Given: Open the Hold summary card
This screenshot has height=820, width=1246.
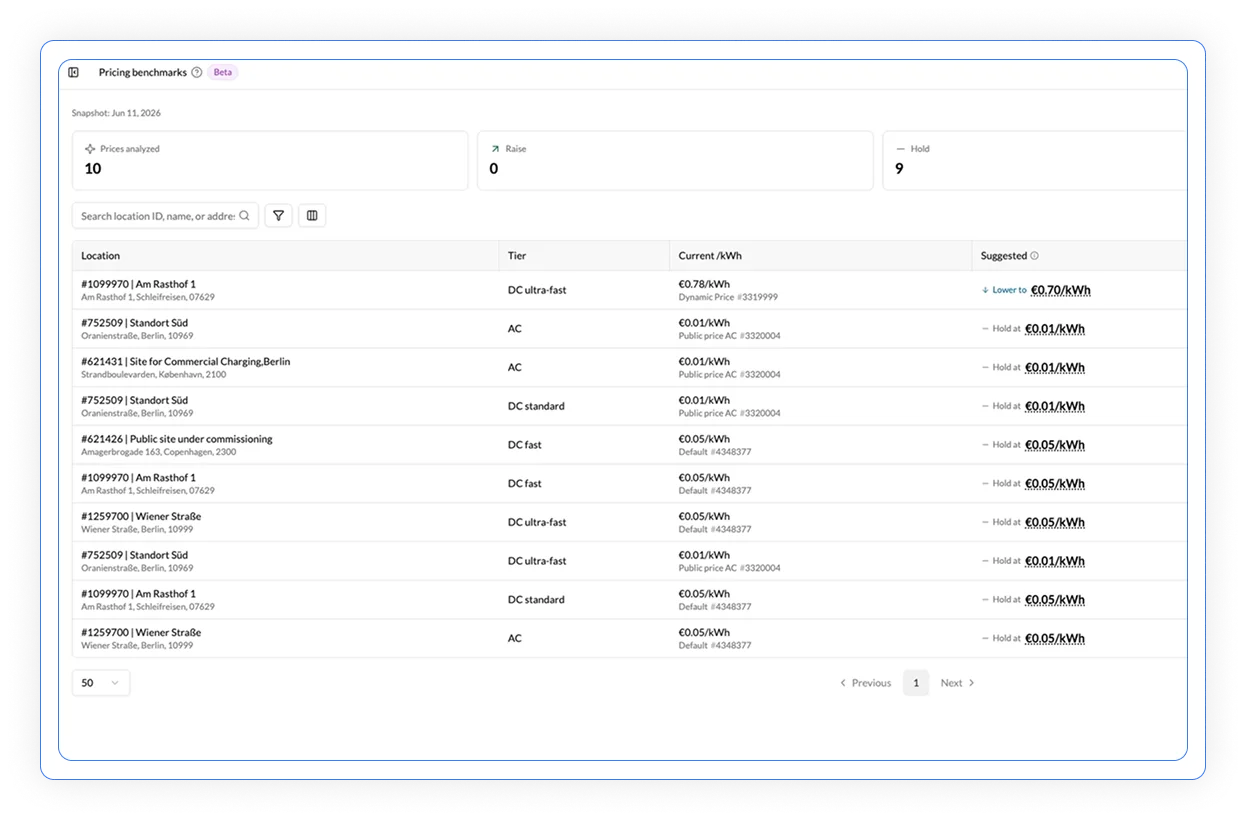Looking at the screenshot, I should pos(1034,160).
